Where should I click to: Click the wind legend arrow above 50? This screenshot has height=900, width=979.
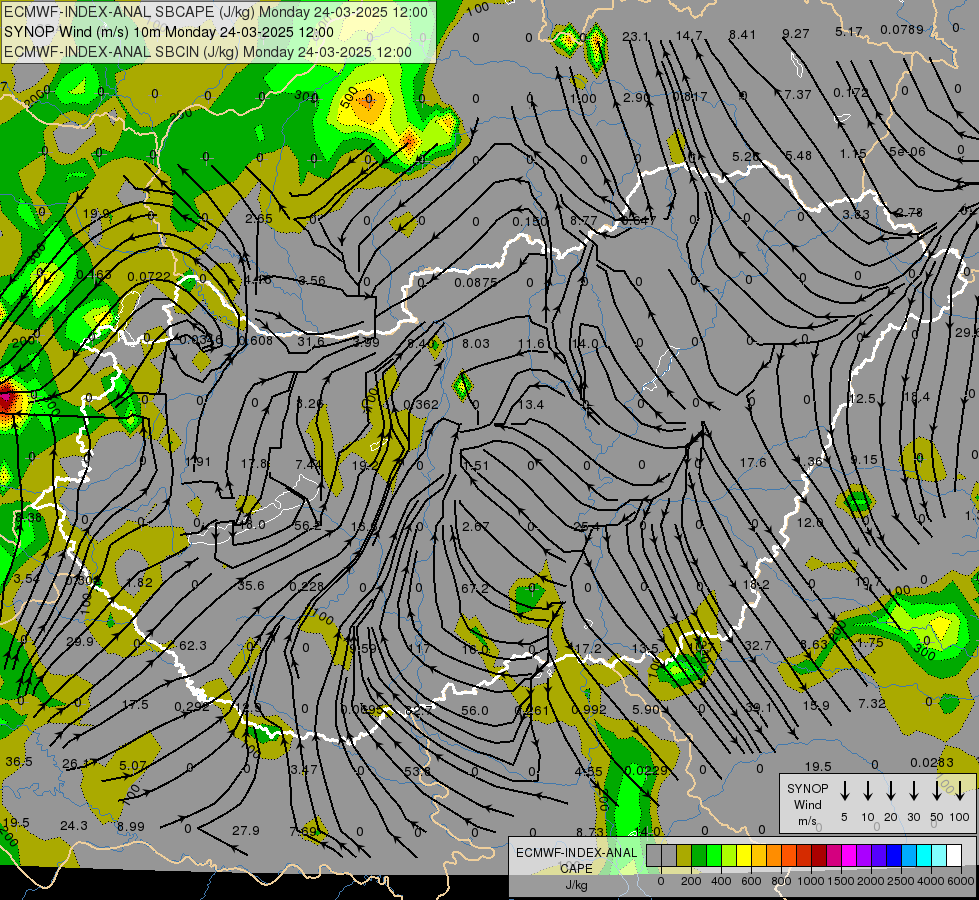pos(937,790)
